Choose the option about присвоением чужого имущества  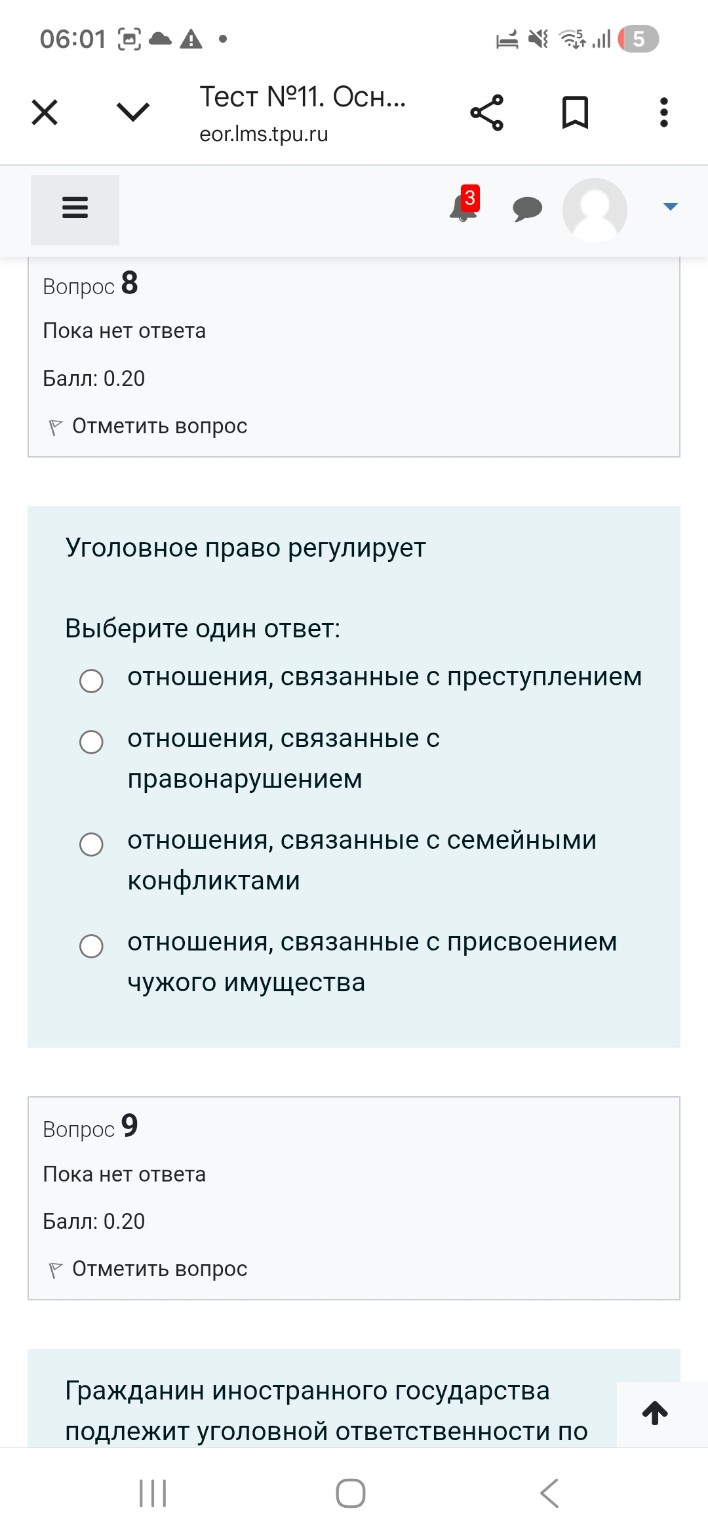coord(91,945)
